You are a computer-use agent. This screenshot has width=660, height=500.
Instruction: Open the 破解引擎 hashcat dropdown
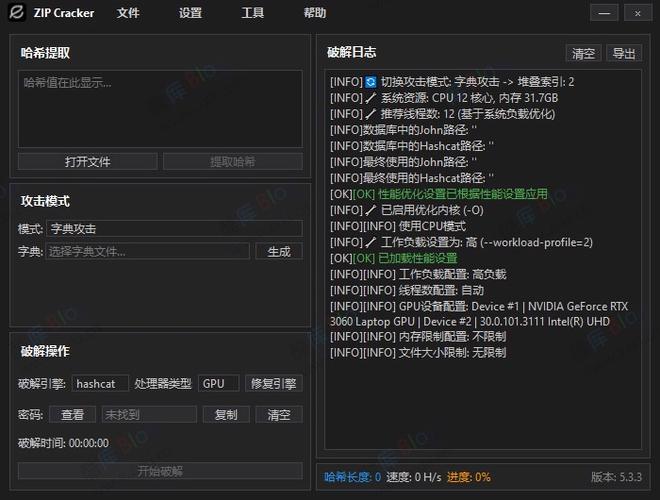point(100,383)
